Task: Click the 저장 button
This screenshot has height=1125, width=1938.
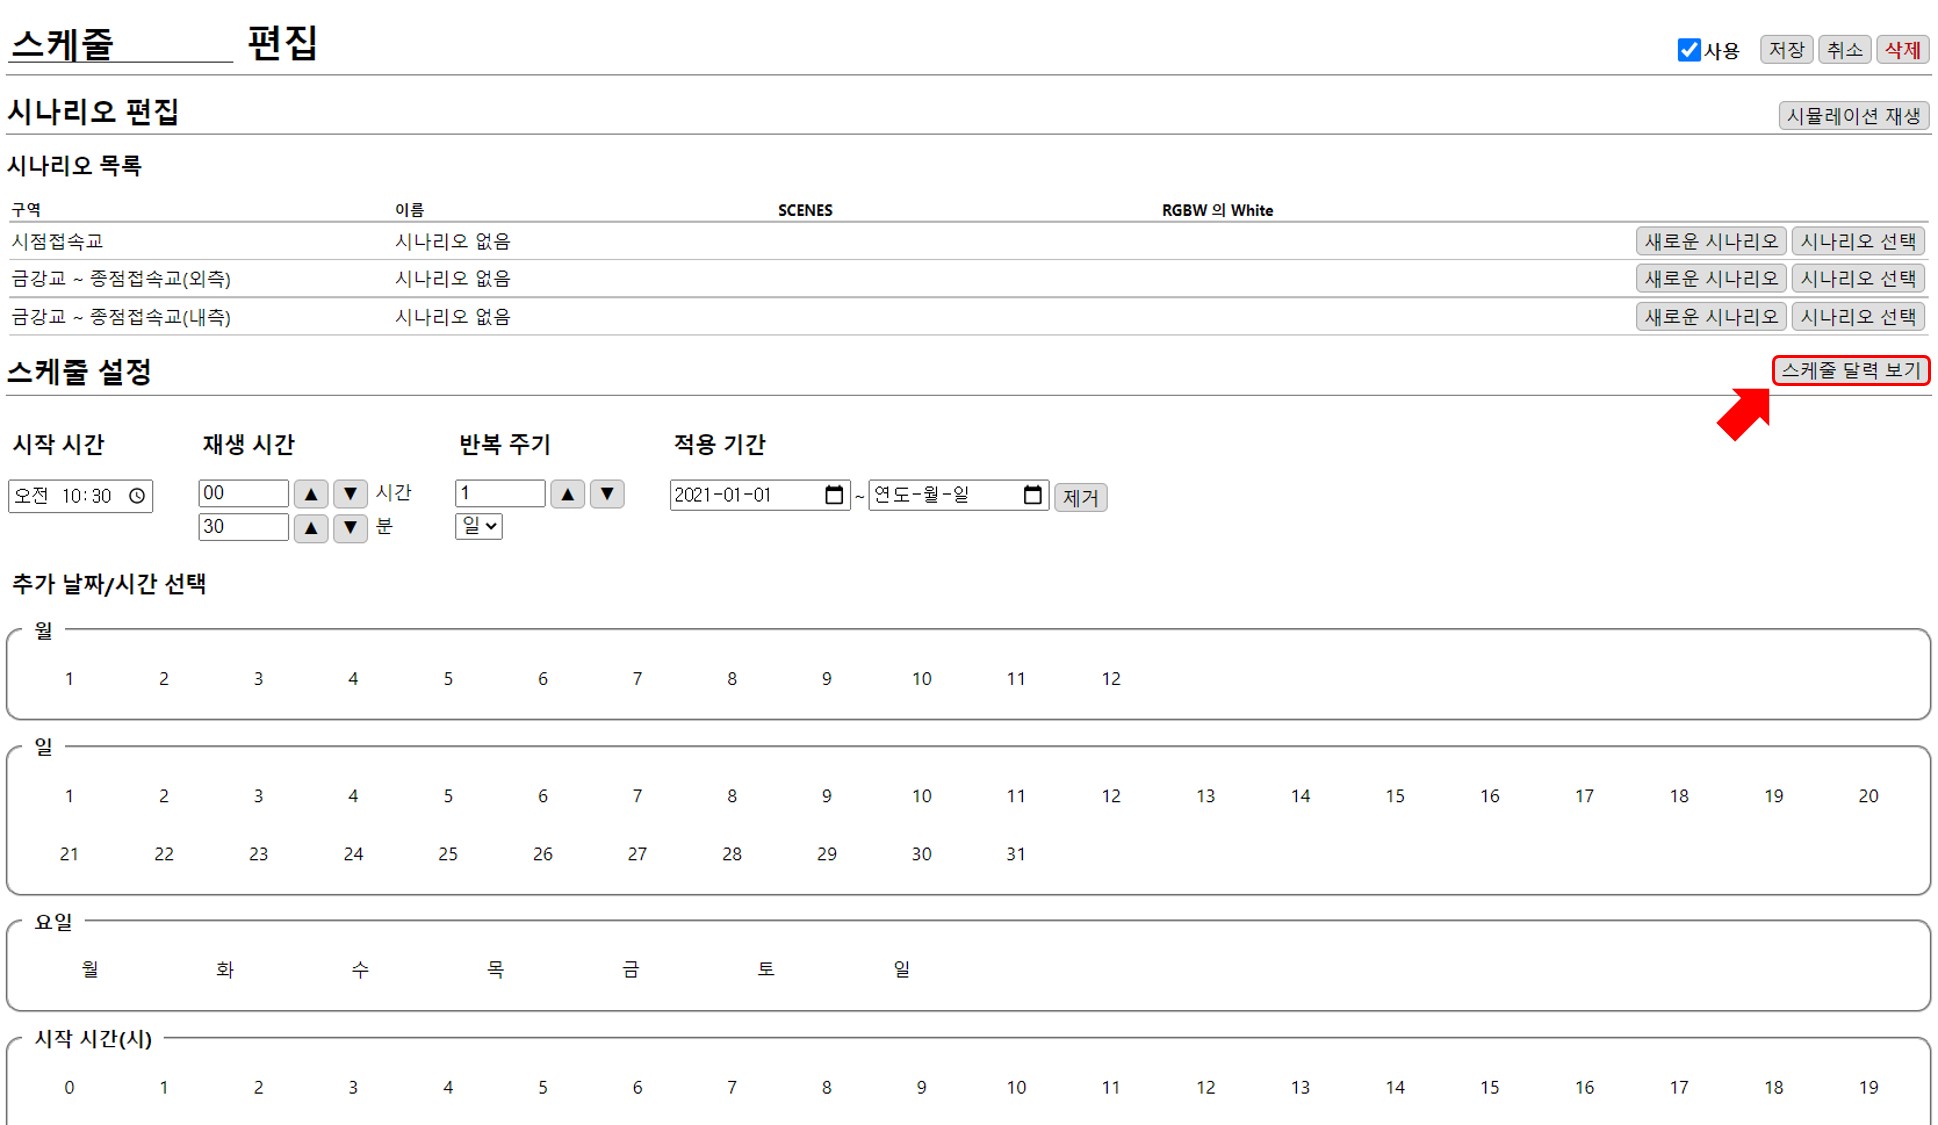Action: pos(1786,50)
